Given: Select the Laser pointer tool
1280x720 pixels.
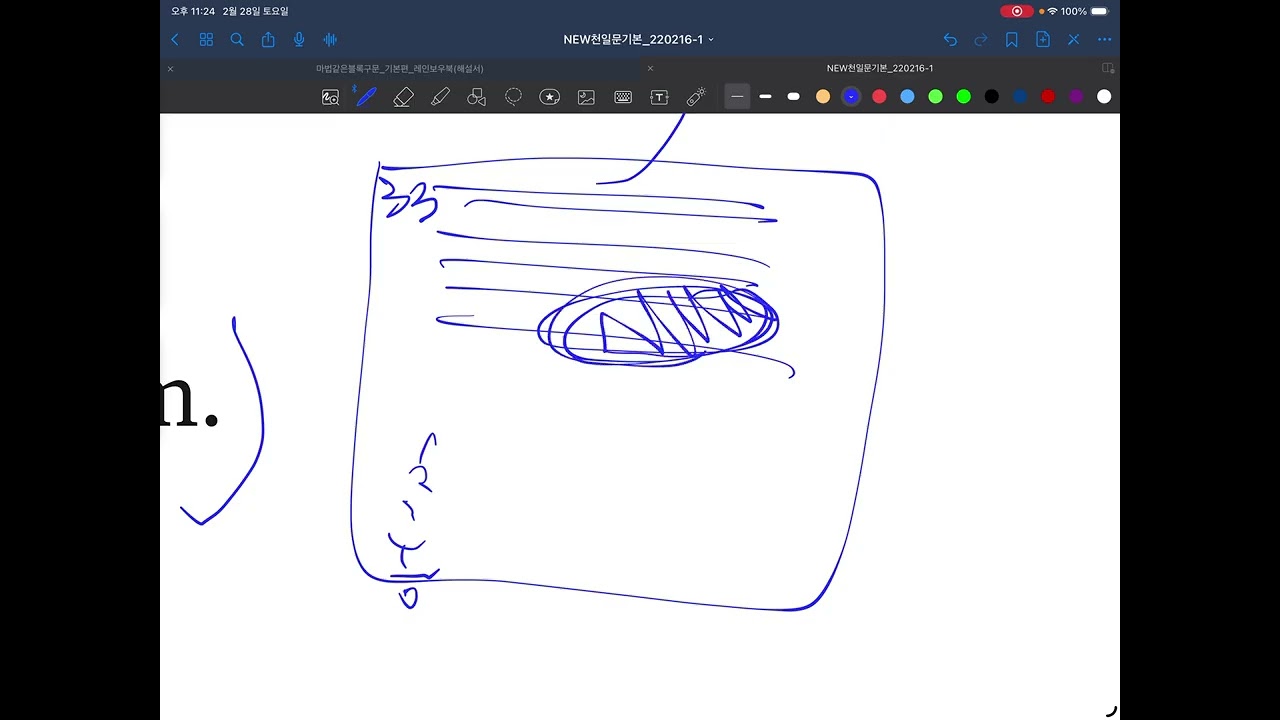Looking at the screenshot, I should 696,97.
